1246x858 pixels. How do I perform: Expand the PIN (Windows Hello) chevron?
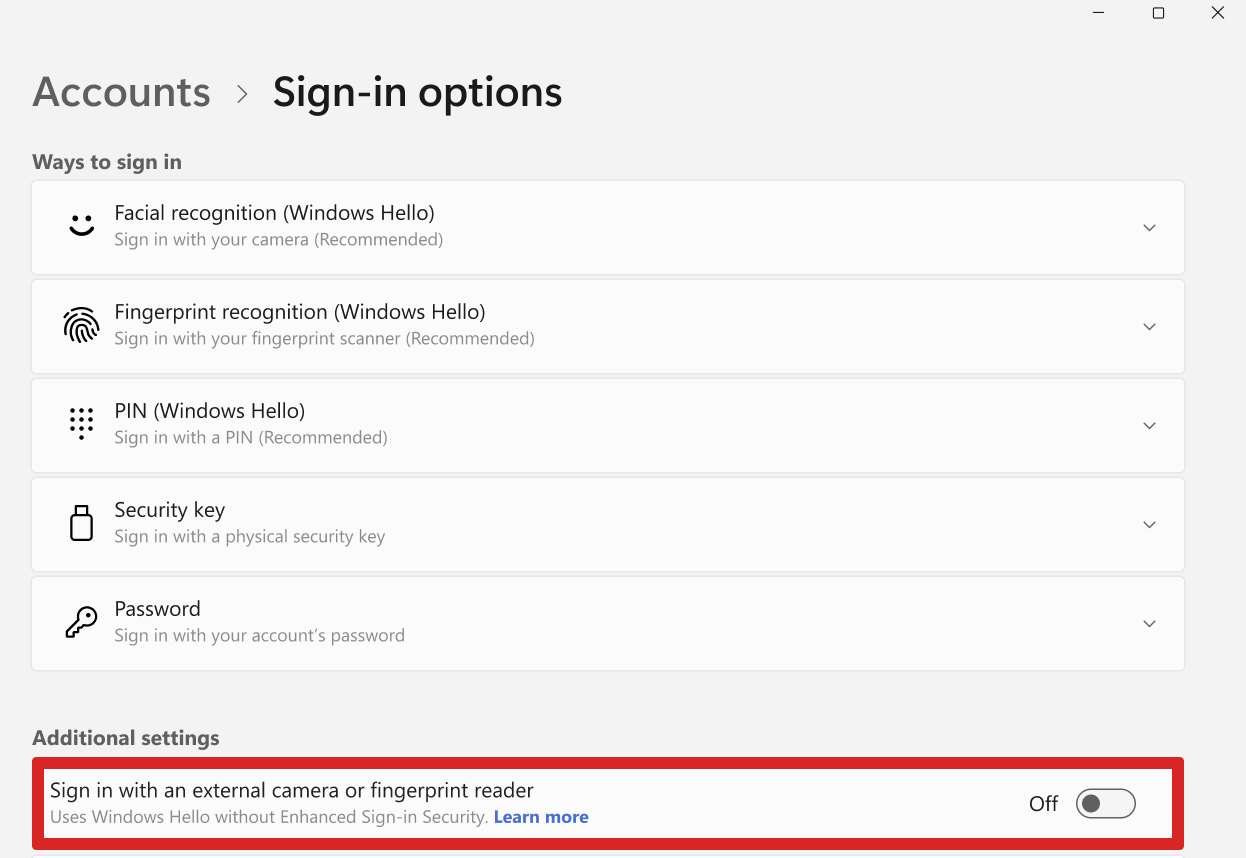click(1149, 426)
